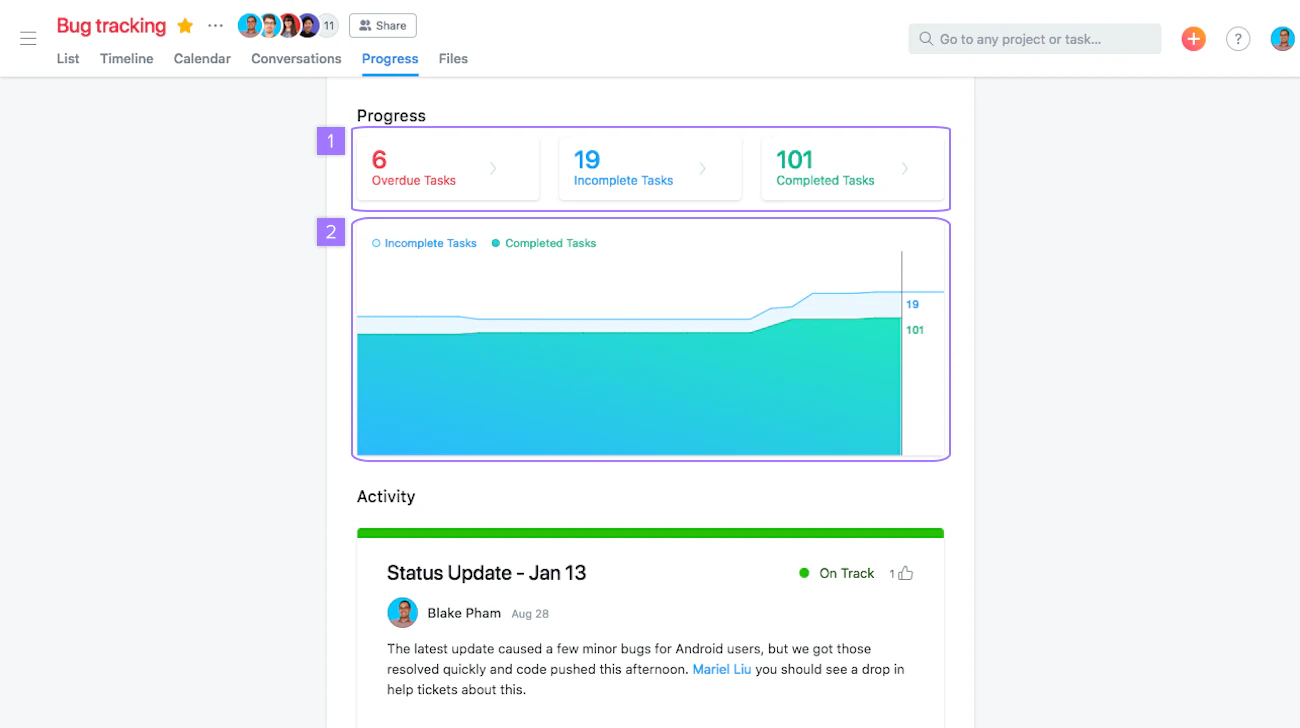This screenshot has height=728, width=1300.
Task: Toggle Completed Tasks in chart legend
Action: point(543,243)
